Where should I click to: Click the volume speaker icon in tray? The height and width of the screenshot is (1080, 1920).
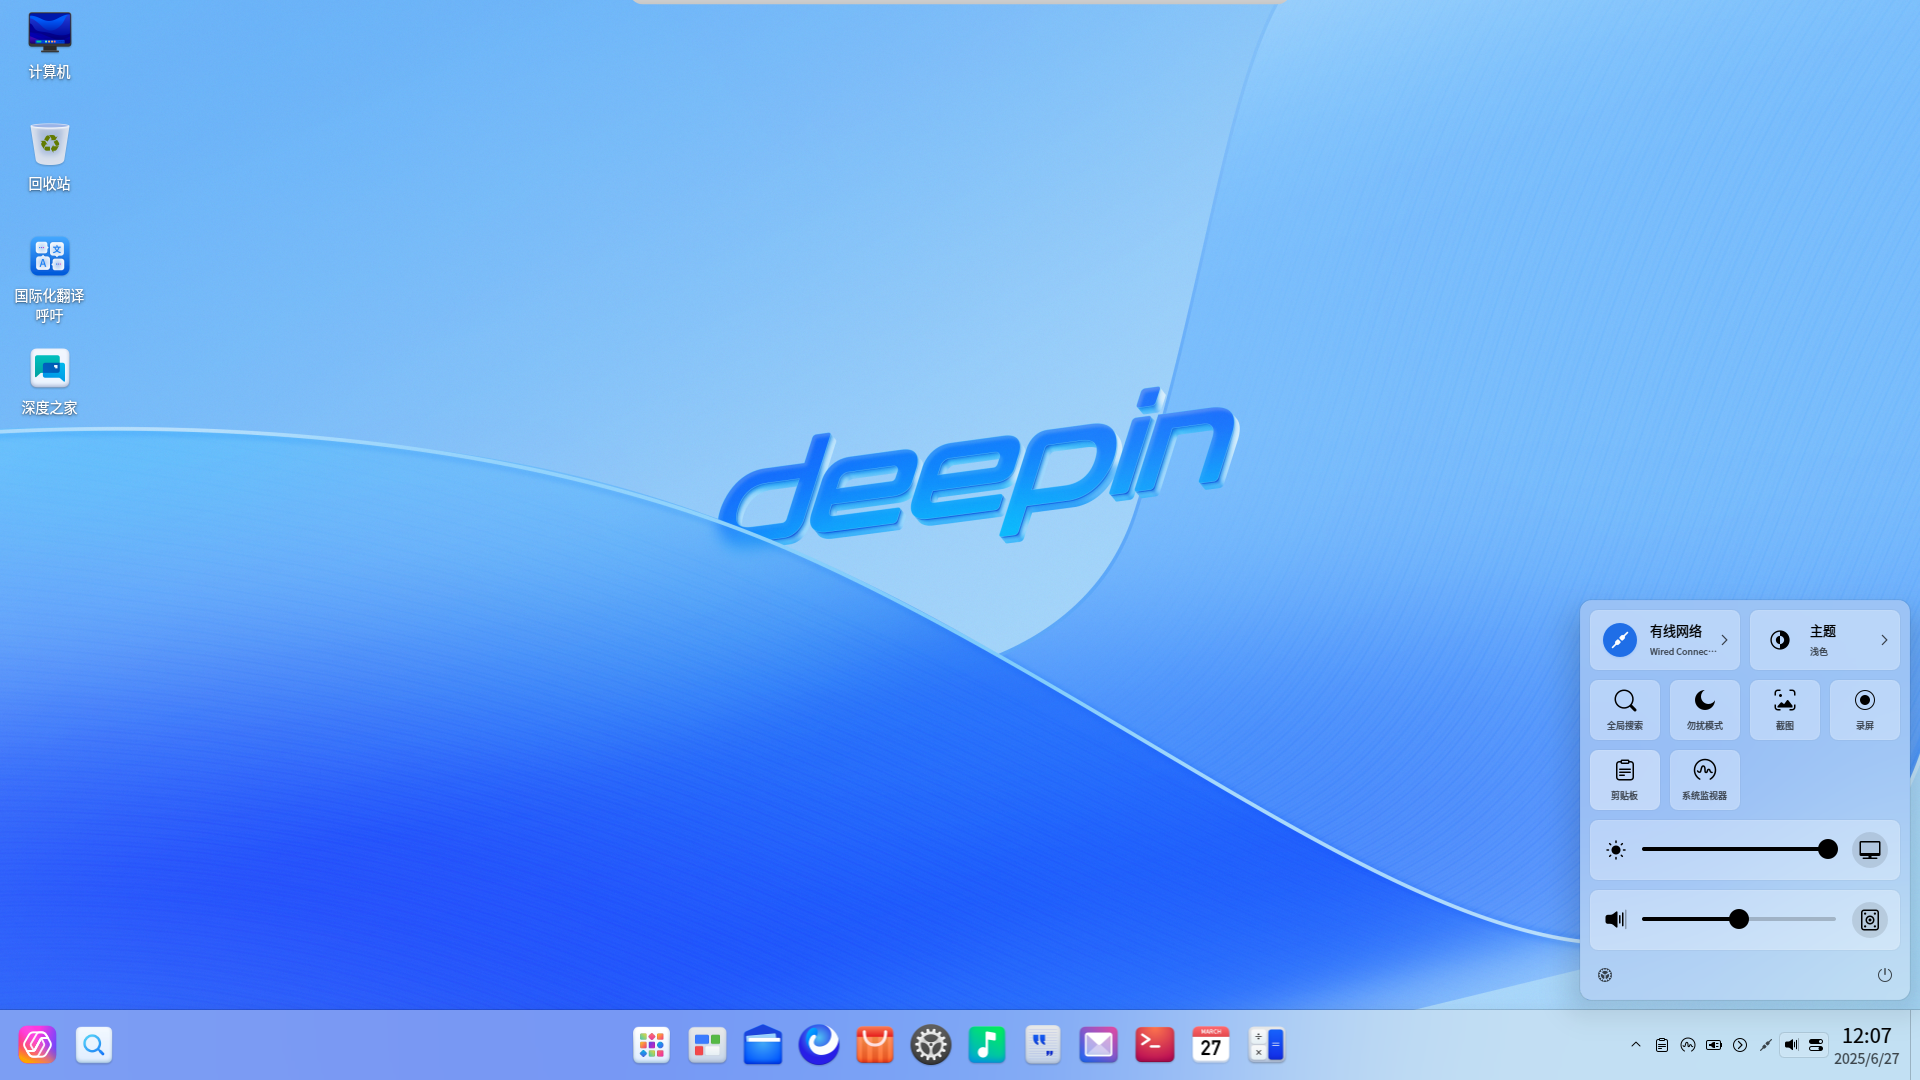pos(1791,1045)
